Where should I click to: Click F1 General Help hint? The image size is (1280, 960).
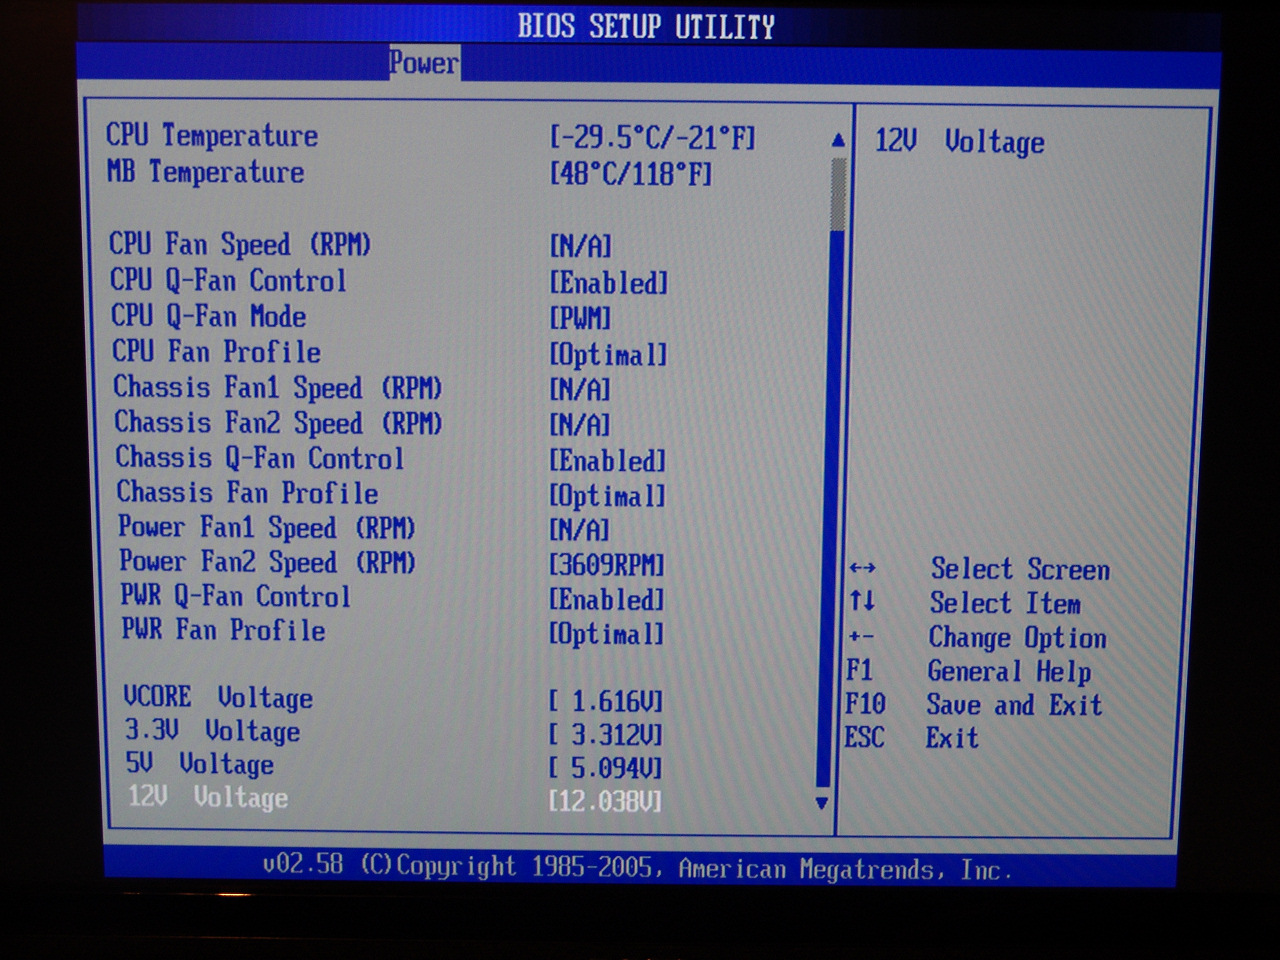click(967, 671)
